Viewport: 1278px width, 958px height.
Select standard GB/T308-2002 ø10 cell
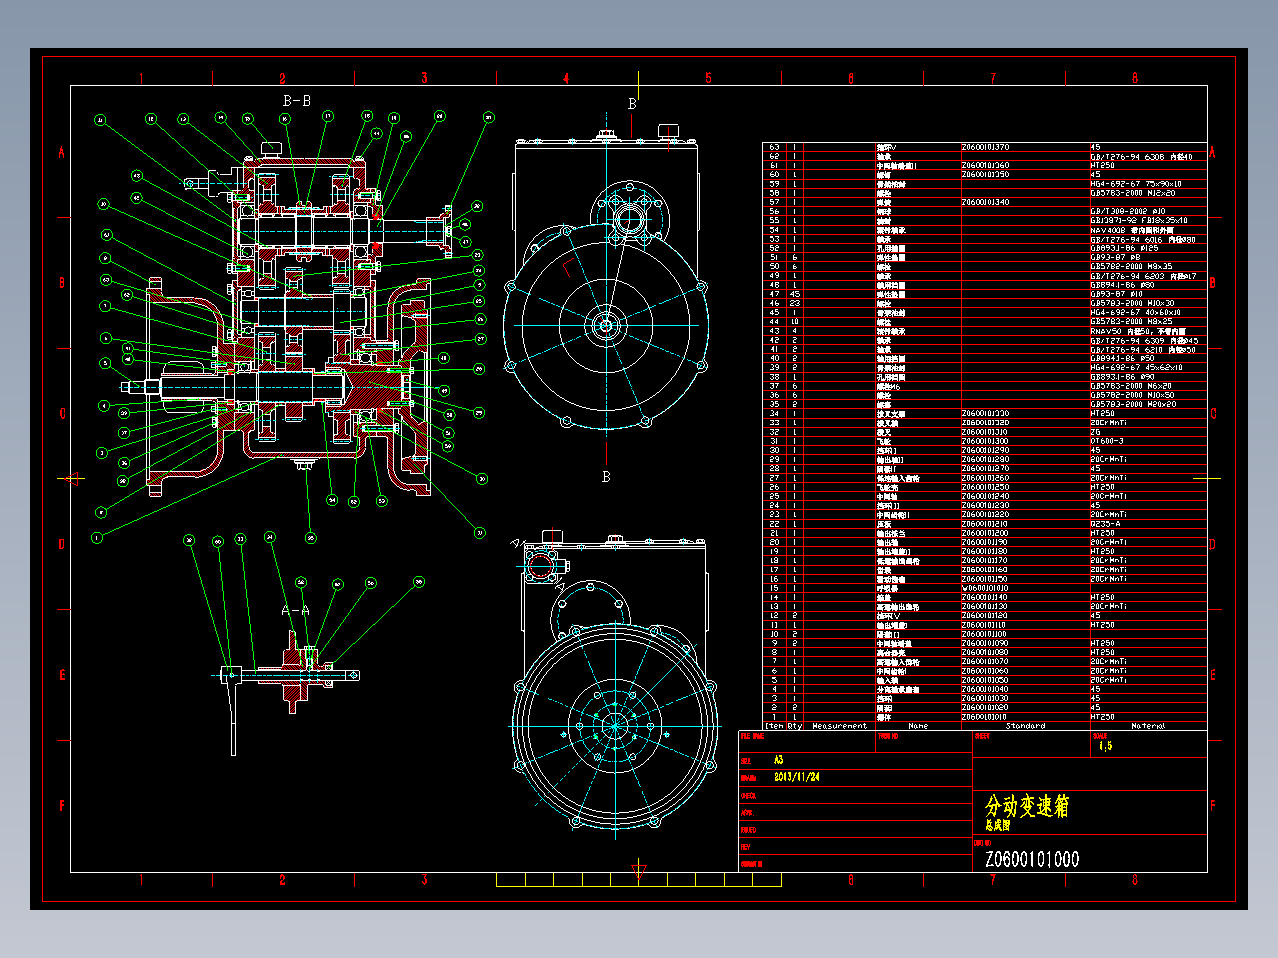pos(1128,211)
